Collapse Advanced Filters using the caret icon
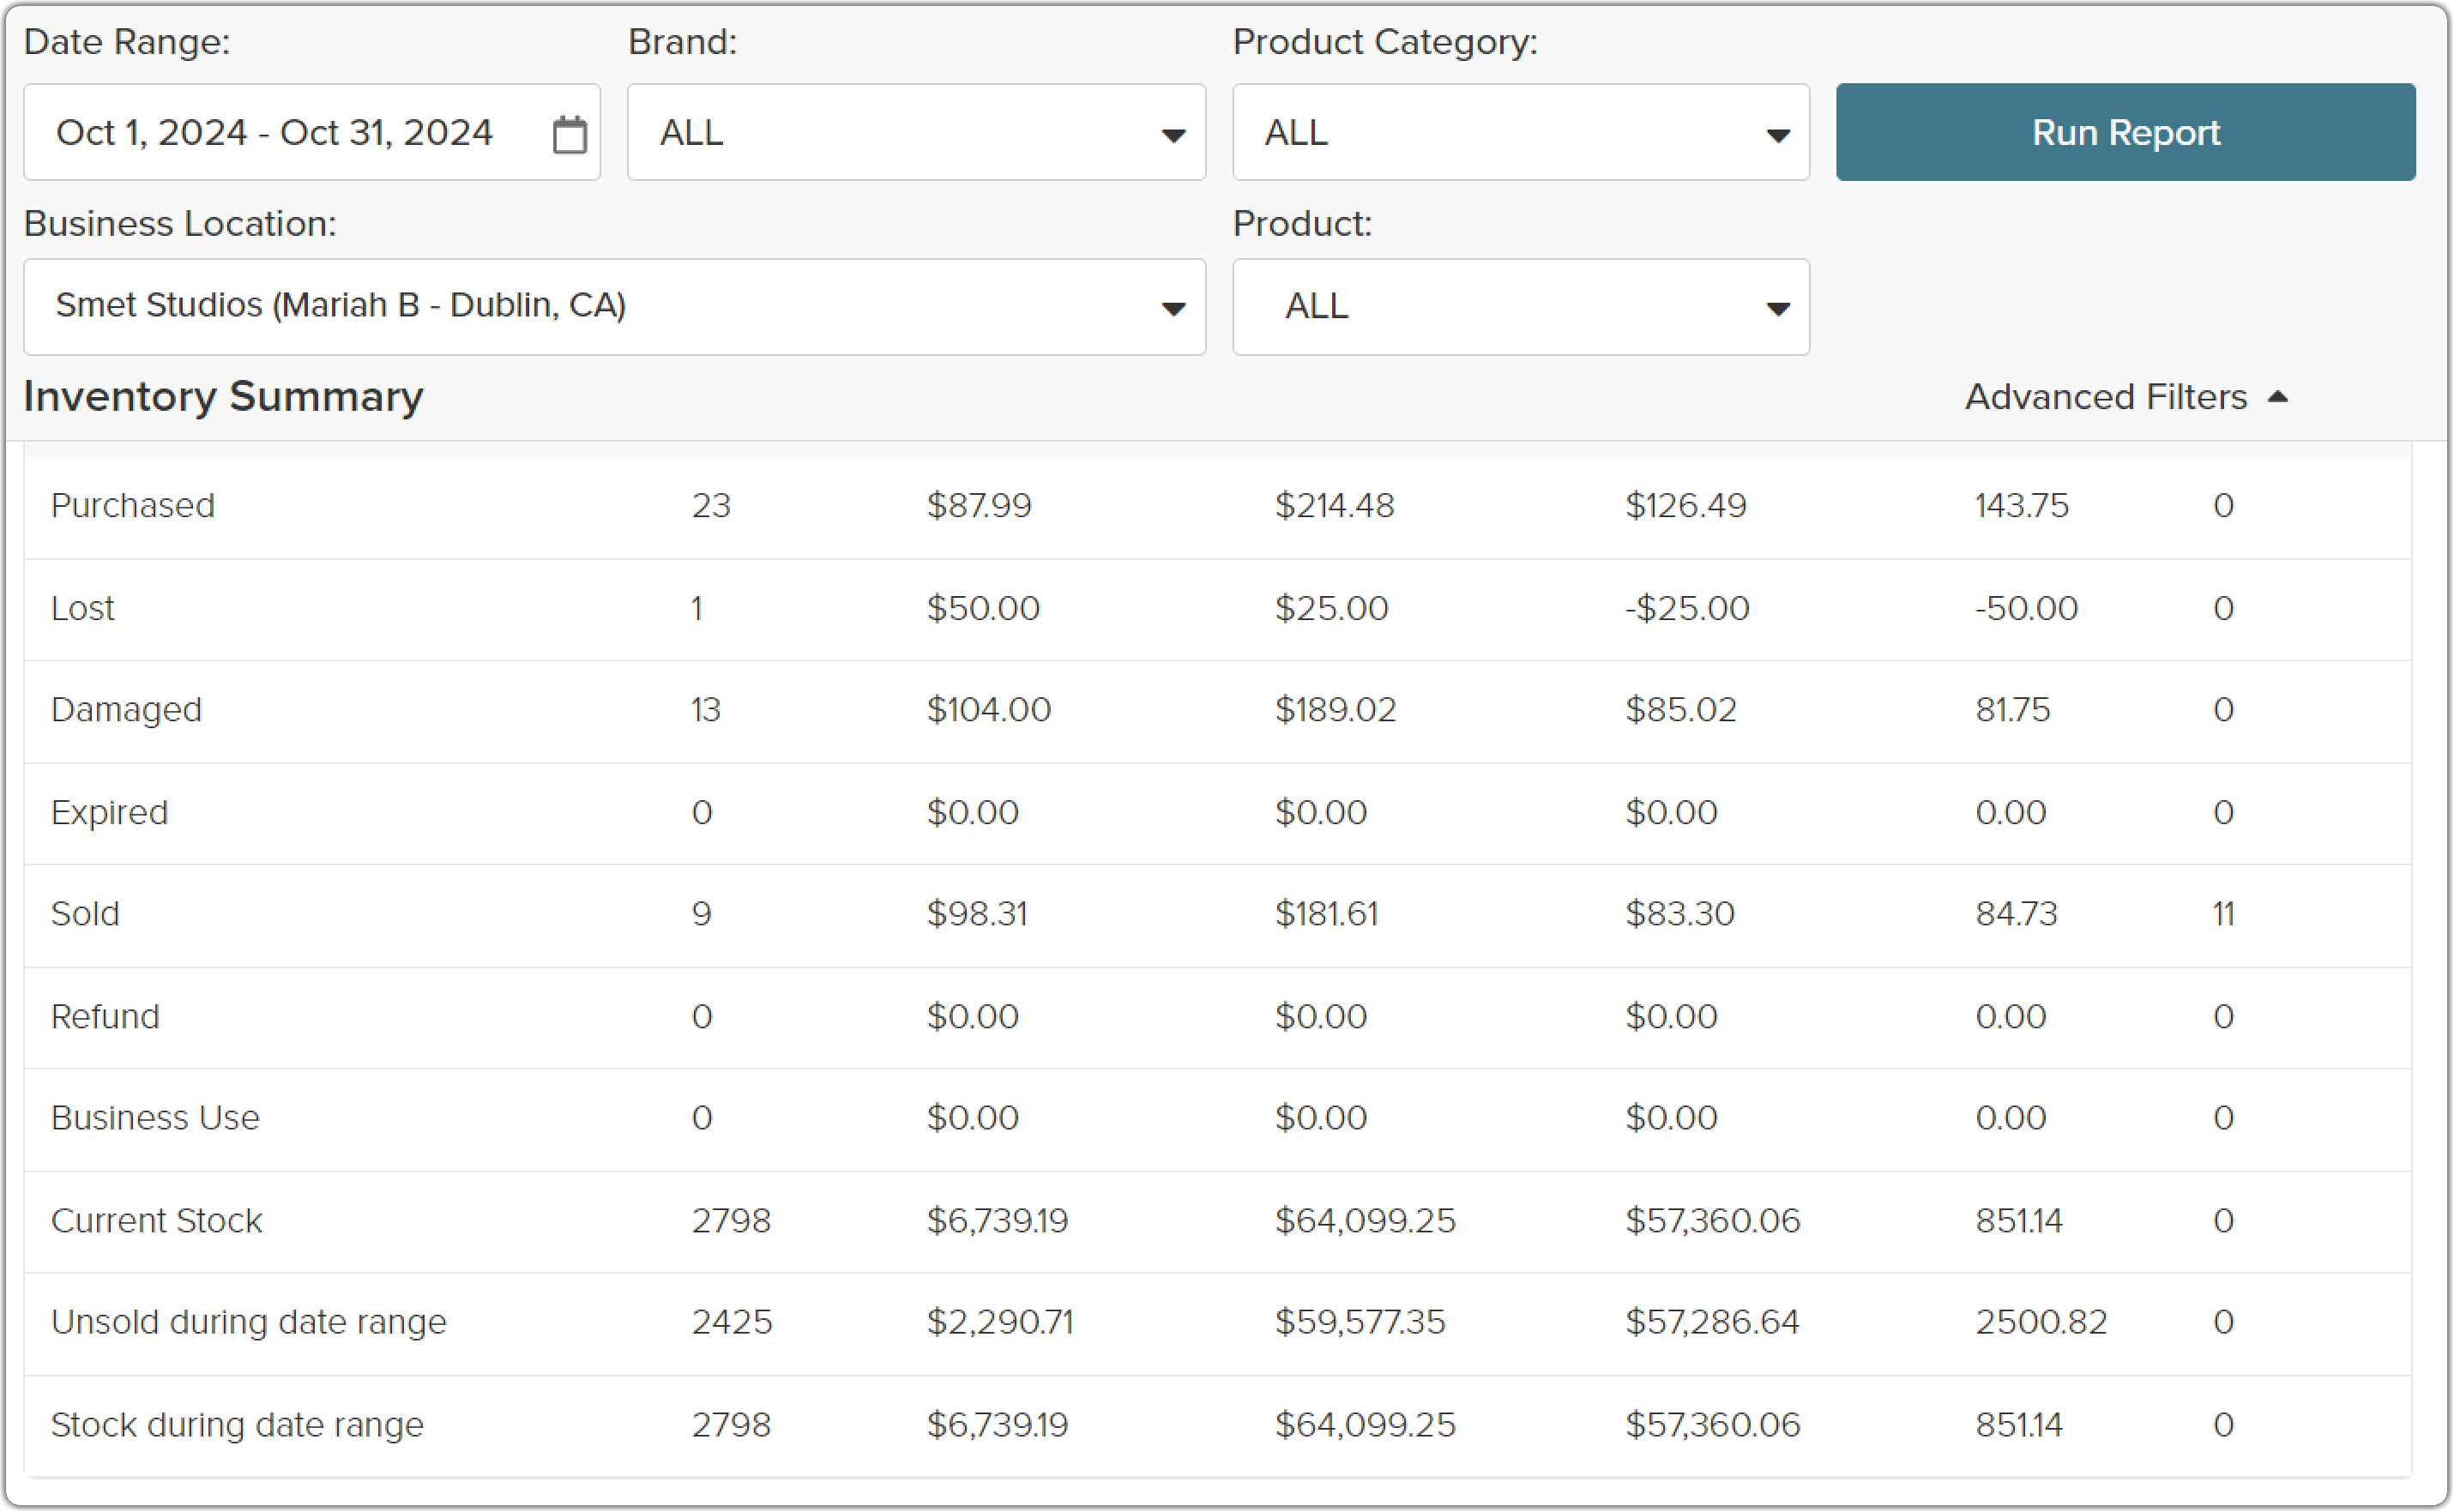 pos(2278,397)
